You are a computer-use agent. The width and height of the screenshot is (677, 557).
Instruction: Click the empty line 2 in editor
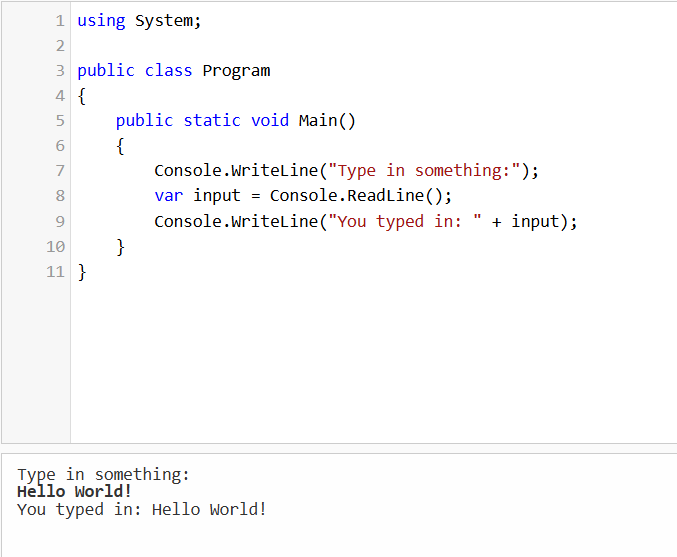coord(300,46)
